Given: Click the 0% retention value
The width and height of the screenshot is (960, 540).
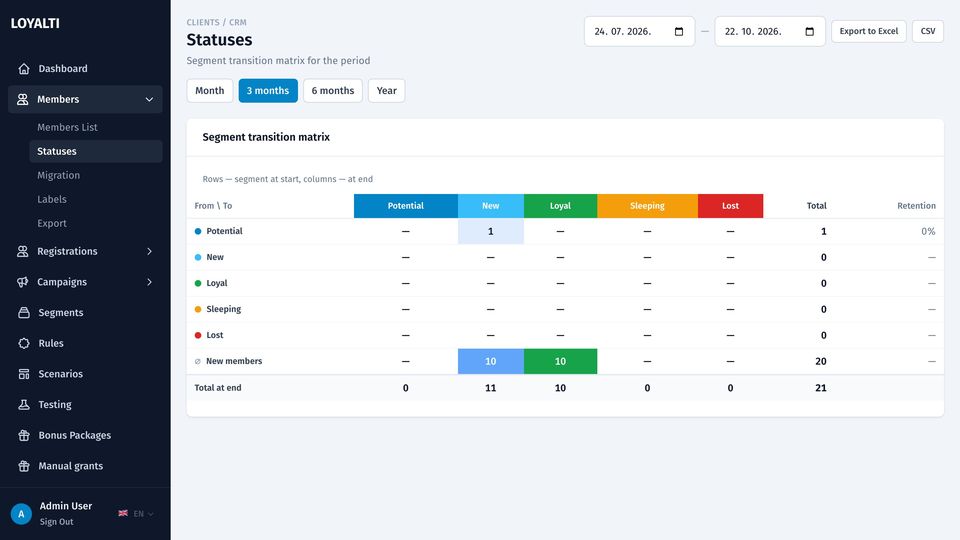Looking at the screenshot, I should pos(928,231).
